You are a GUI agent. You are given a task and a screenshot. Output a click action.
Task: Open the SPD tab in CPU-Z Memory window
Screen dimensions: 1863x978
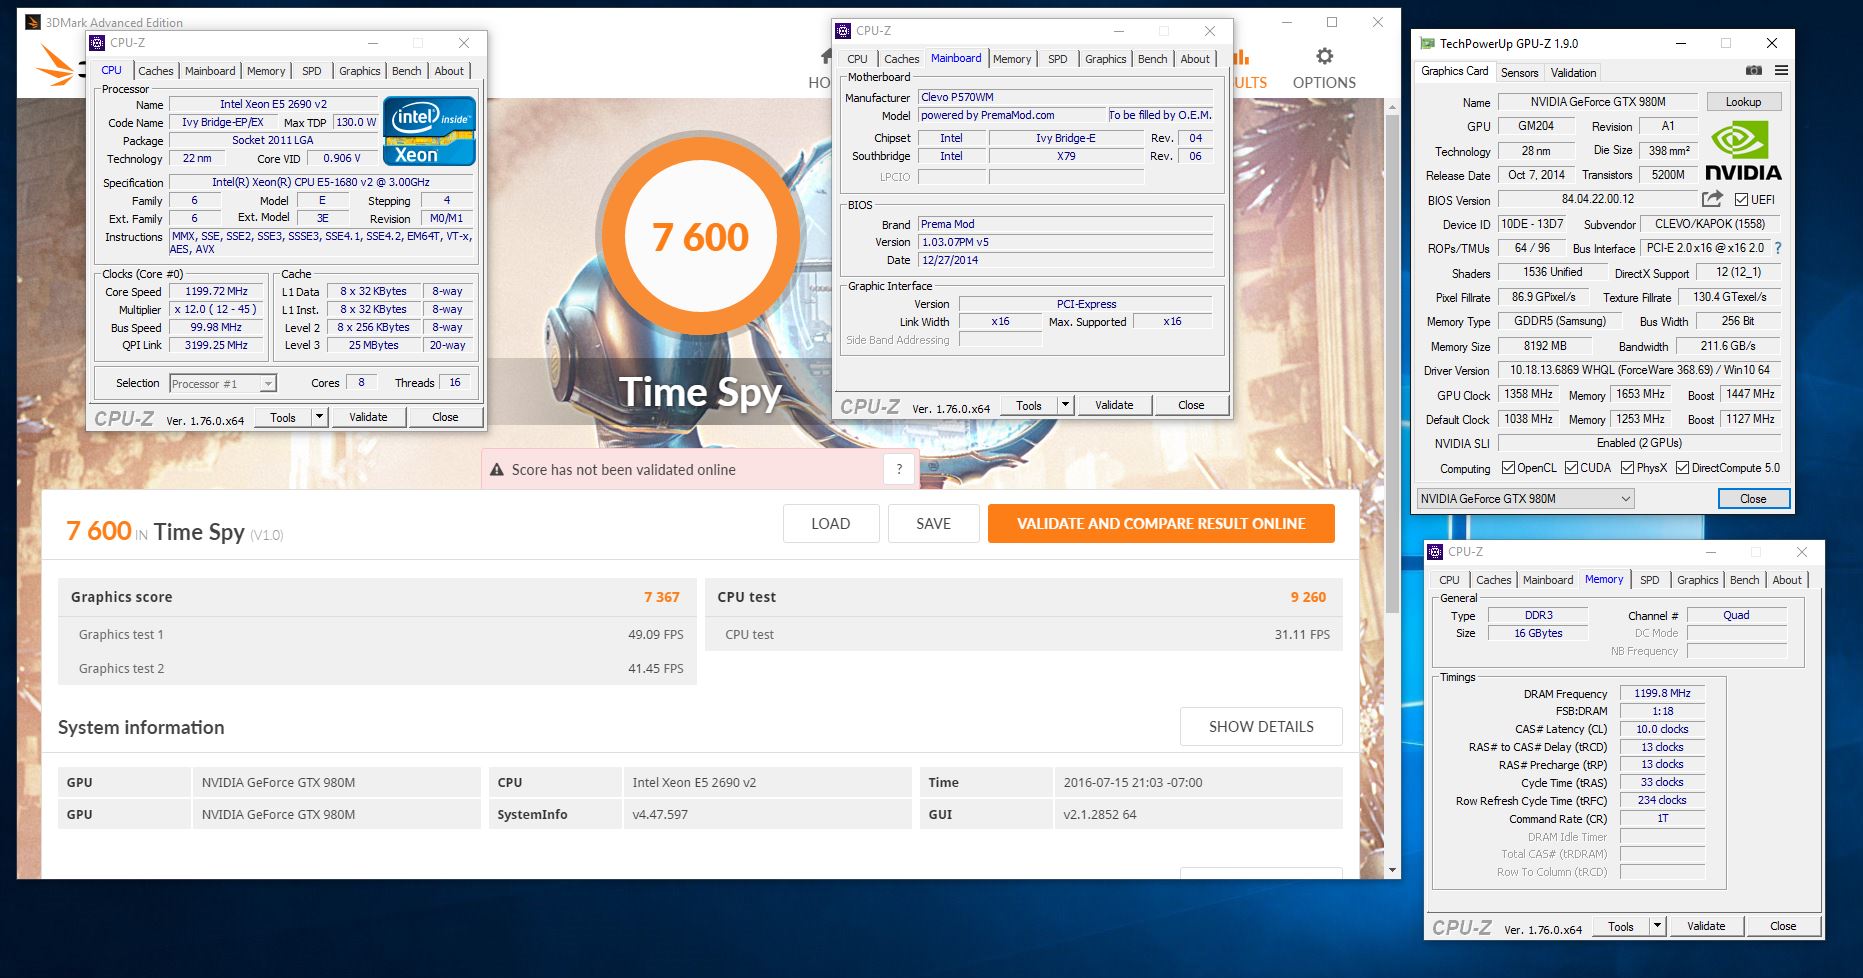click(x=1649, y=580)
